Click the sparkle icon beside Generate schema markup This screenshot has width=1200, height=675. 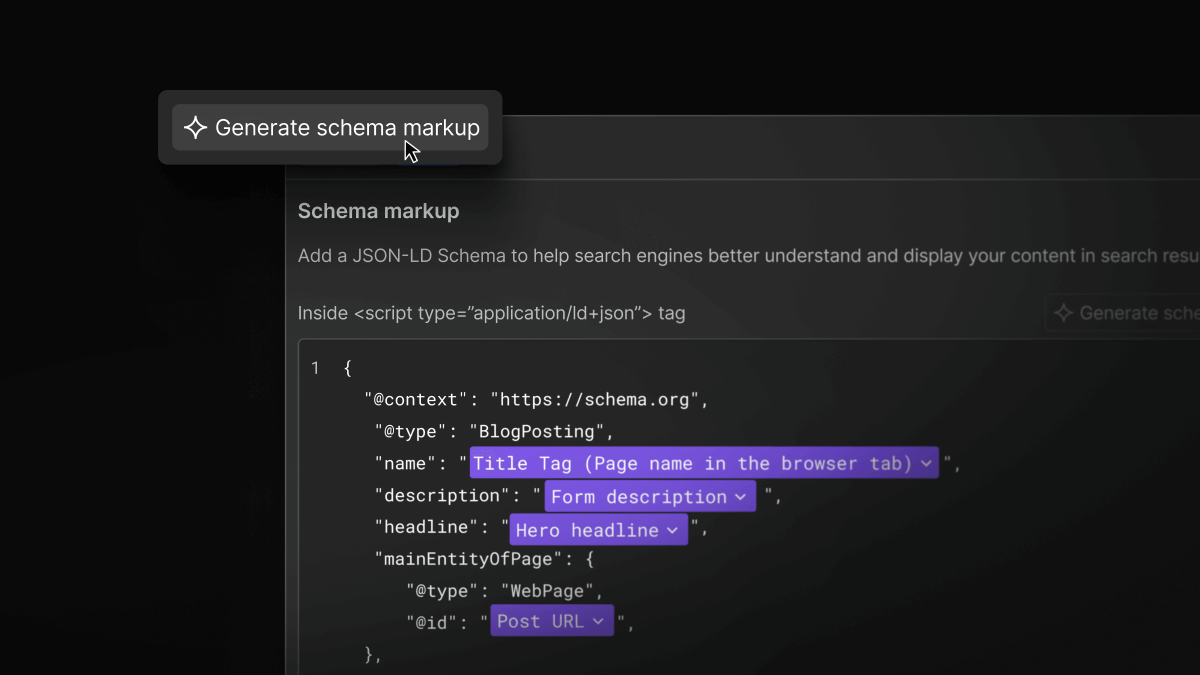pos(194,127)
